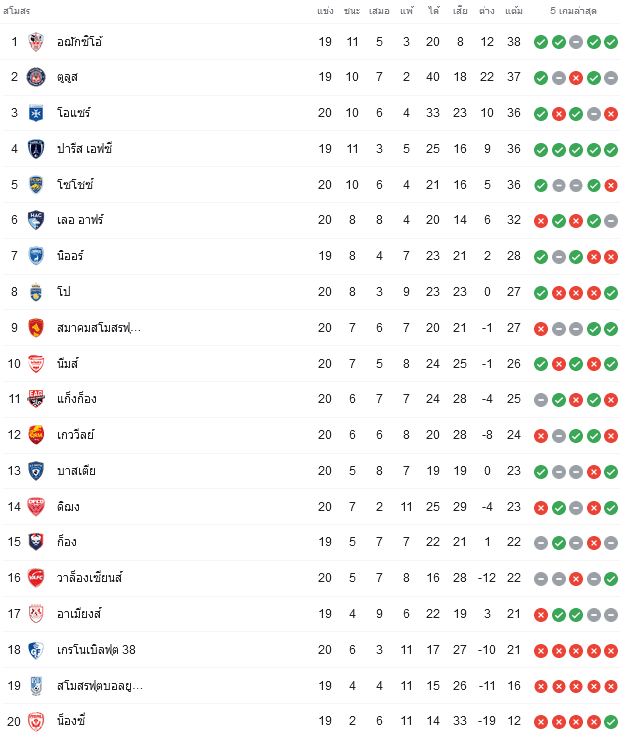
Task: Click the Paris FC club crest
Action: click(36, 149)
